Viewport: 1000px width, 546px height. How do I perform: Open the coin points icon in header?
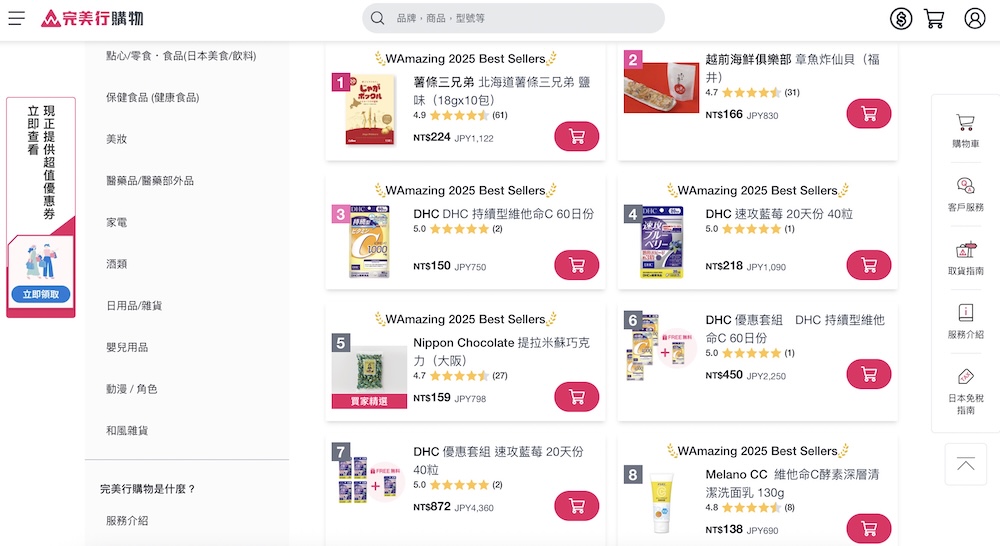tap(901, 18)
